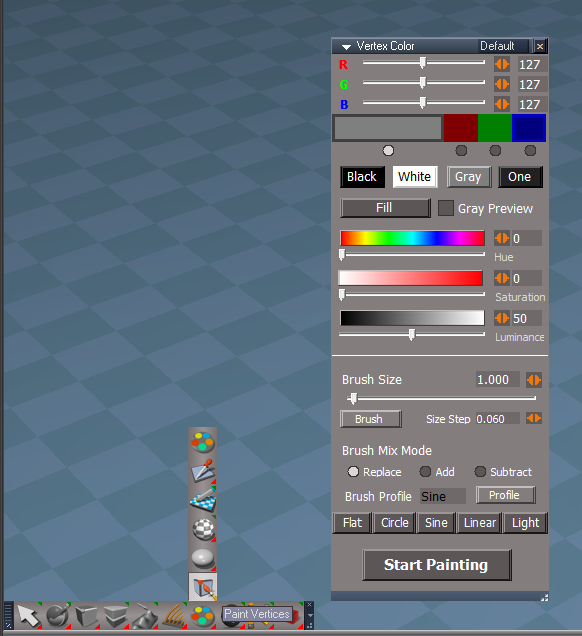
Task: Choose the Linear brush profile tab
Action: pyautogui.click(x=479, y=523)
